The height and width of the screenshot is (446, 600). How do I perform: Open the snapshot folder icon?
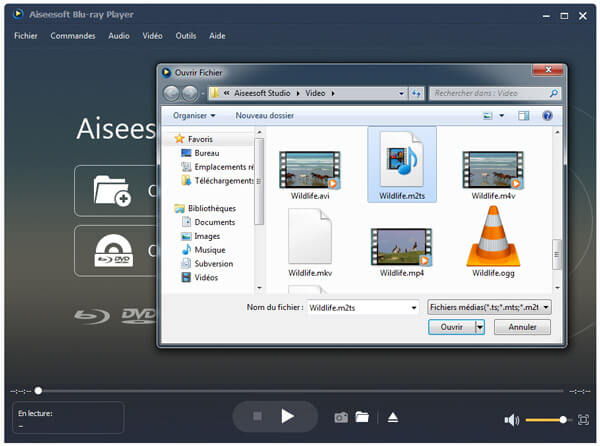(x=362, y=417)
